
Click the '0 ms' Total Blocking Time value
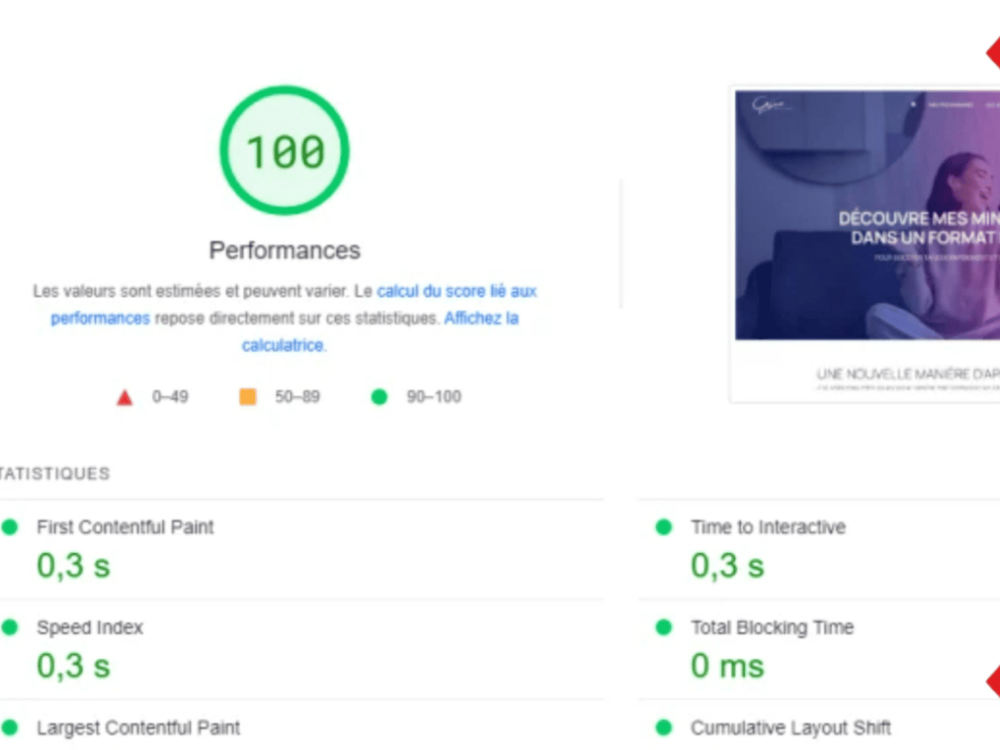pos(727,666)
